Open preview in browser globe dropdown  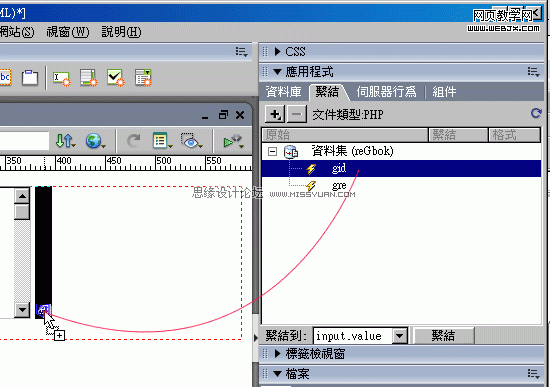(x=95, y=141)
